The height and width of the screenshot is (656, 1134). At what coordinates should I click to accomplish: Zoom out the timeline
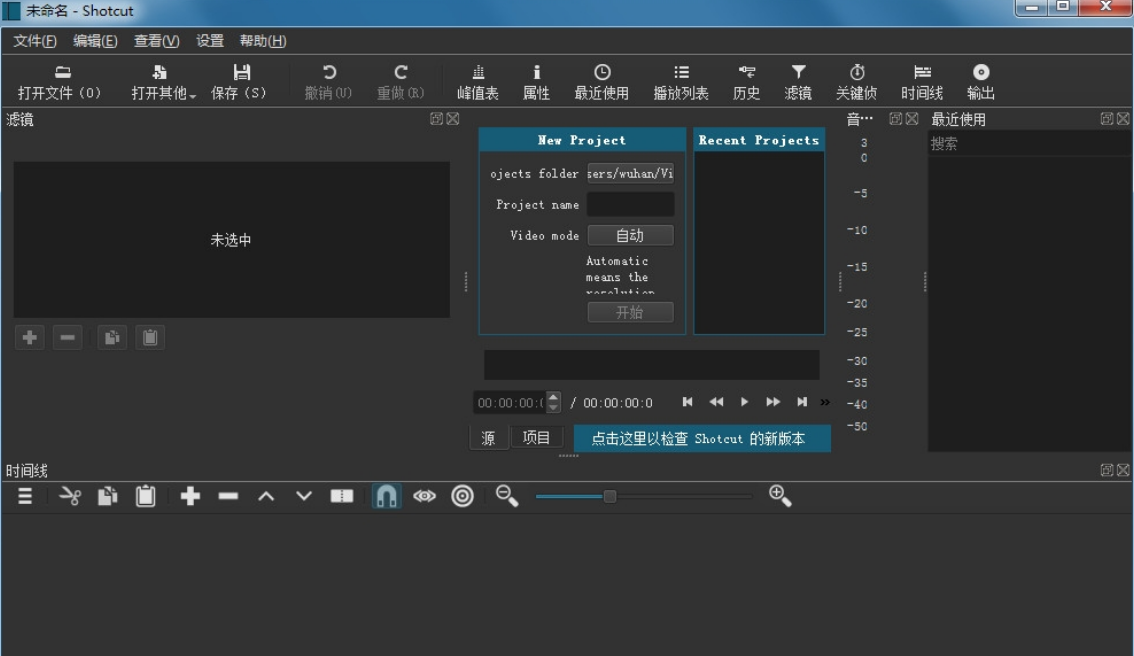point(506,496)
